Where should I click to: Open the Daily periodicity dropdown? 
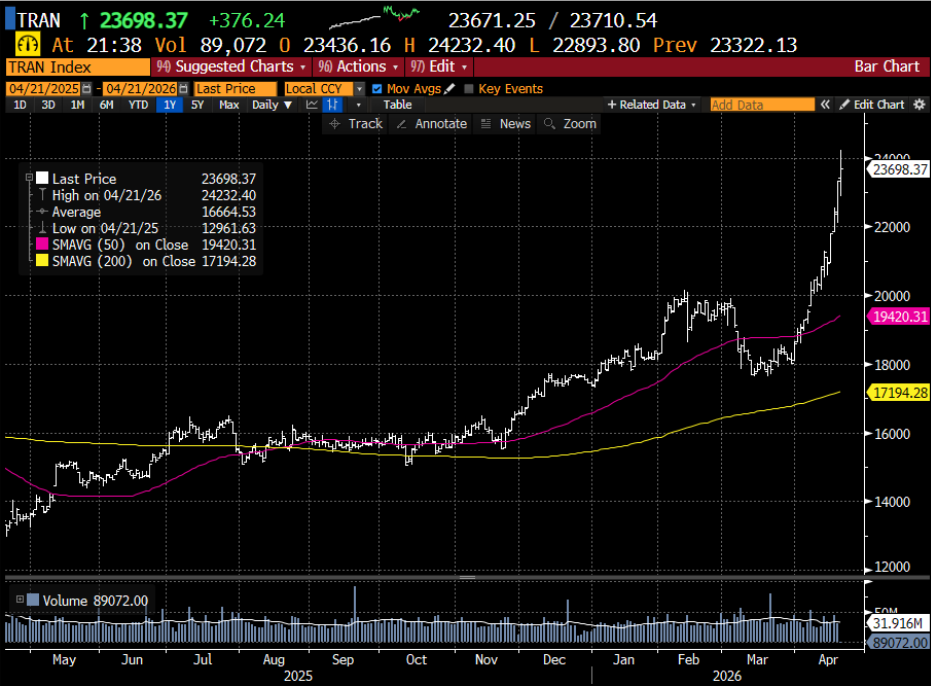click(x=271, y=104)
